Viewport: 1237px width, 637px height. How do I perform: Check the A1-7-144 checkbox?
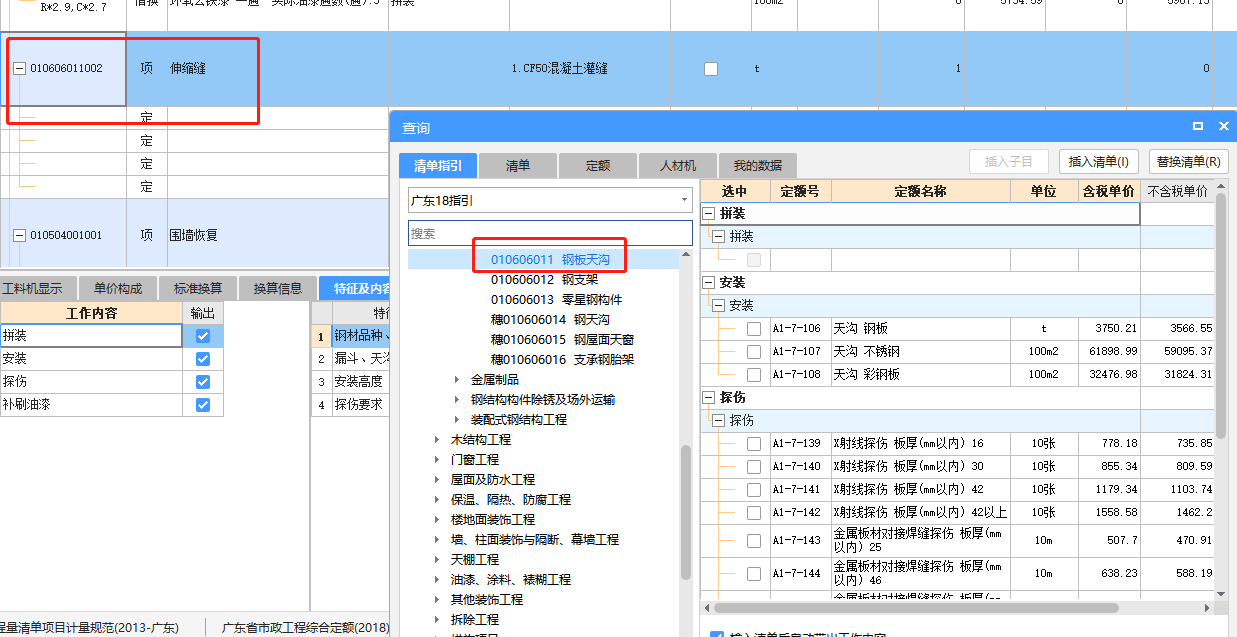[x=754, y=574]
